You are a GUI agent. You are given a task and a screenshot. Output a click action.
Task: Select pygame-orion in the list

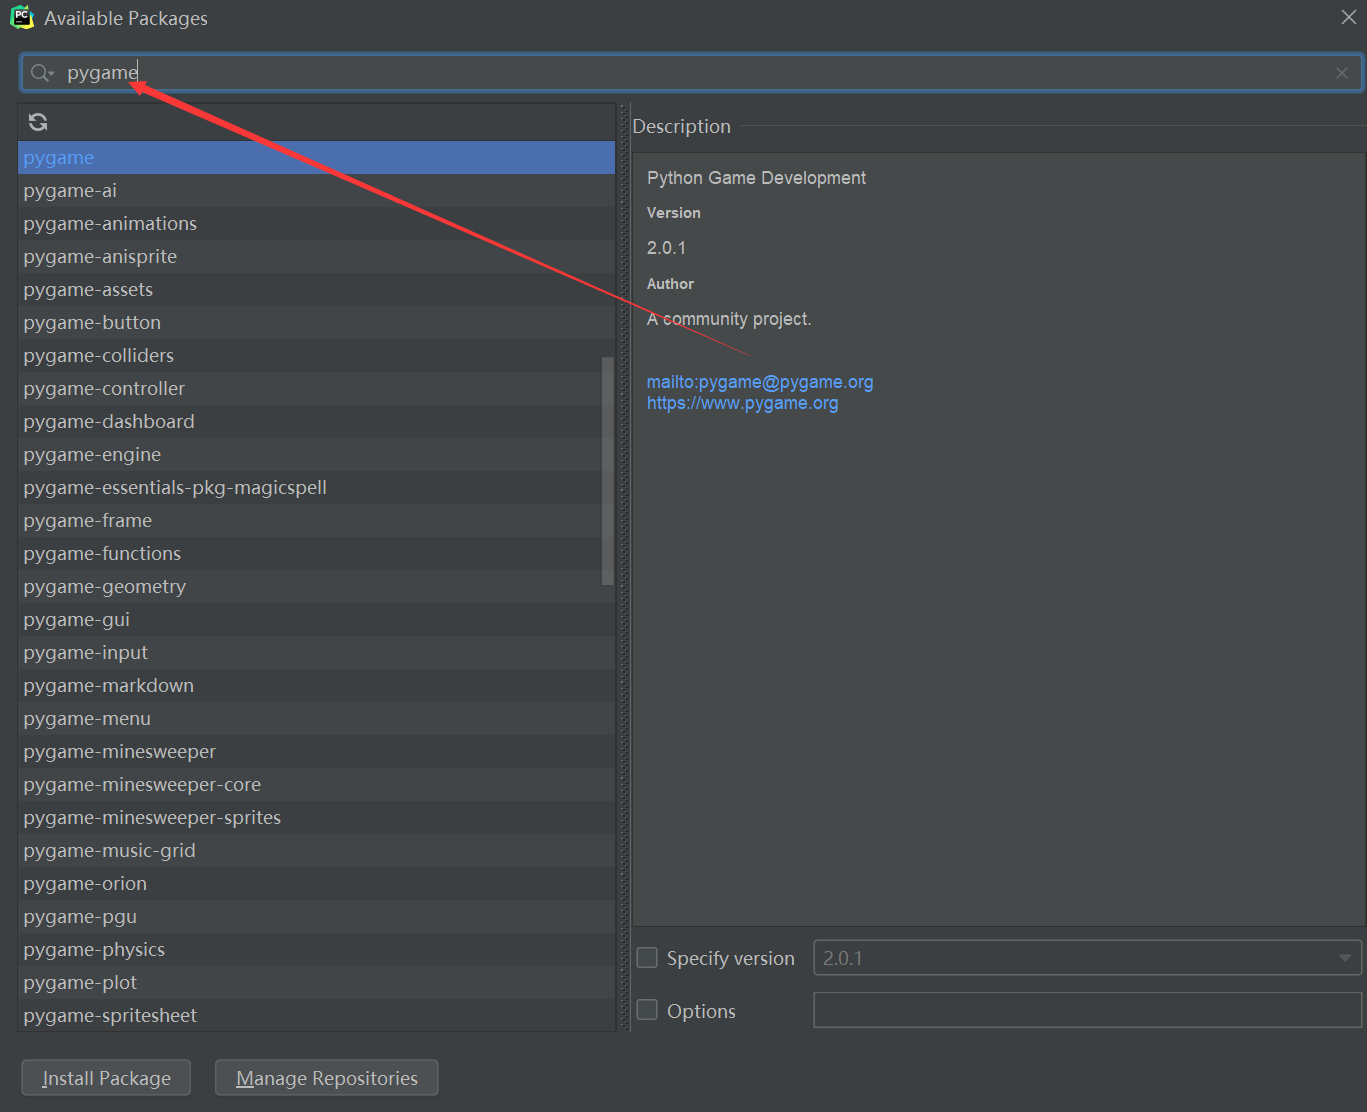316,883
